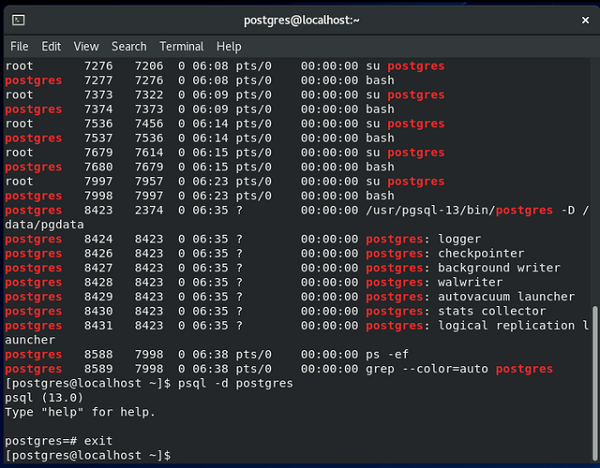This screenshot has width=600, height=468.
Task: Click the 'postgres: checkpointer' process line
Action: [x=264, y=253]
